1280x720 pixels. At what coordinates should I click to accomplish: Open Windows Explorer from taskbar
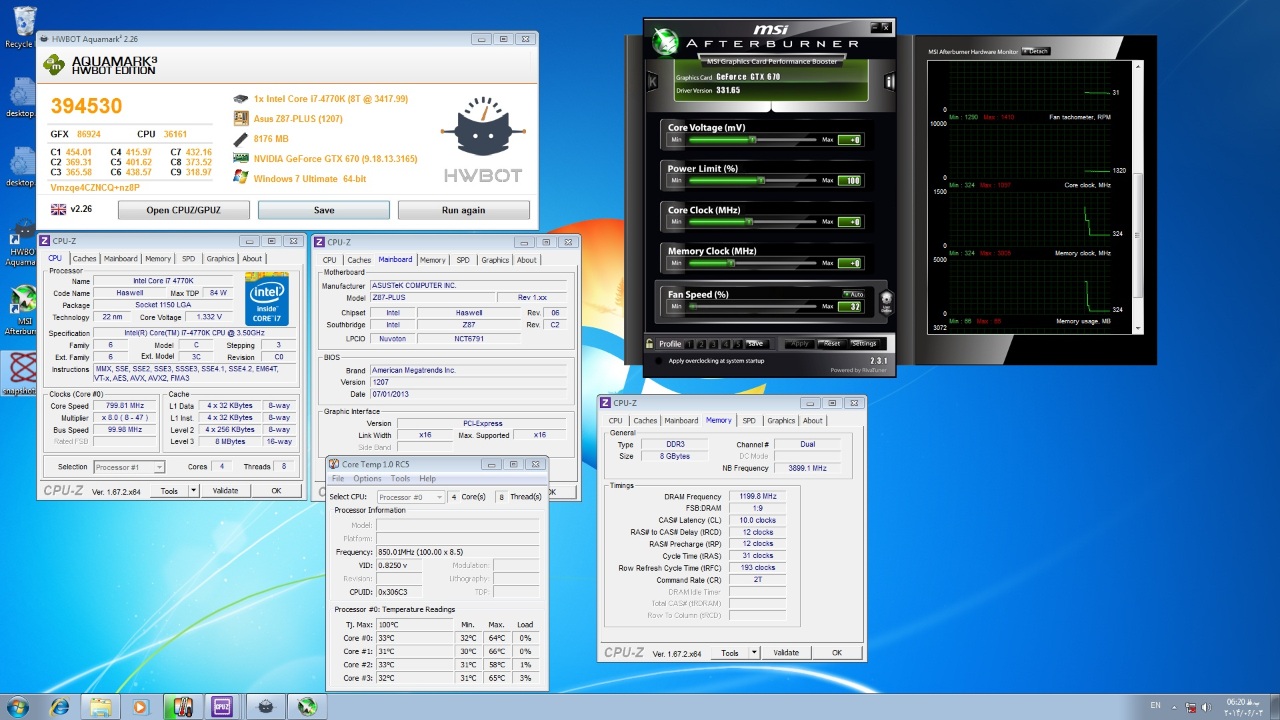[x=101, y=707]
